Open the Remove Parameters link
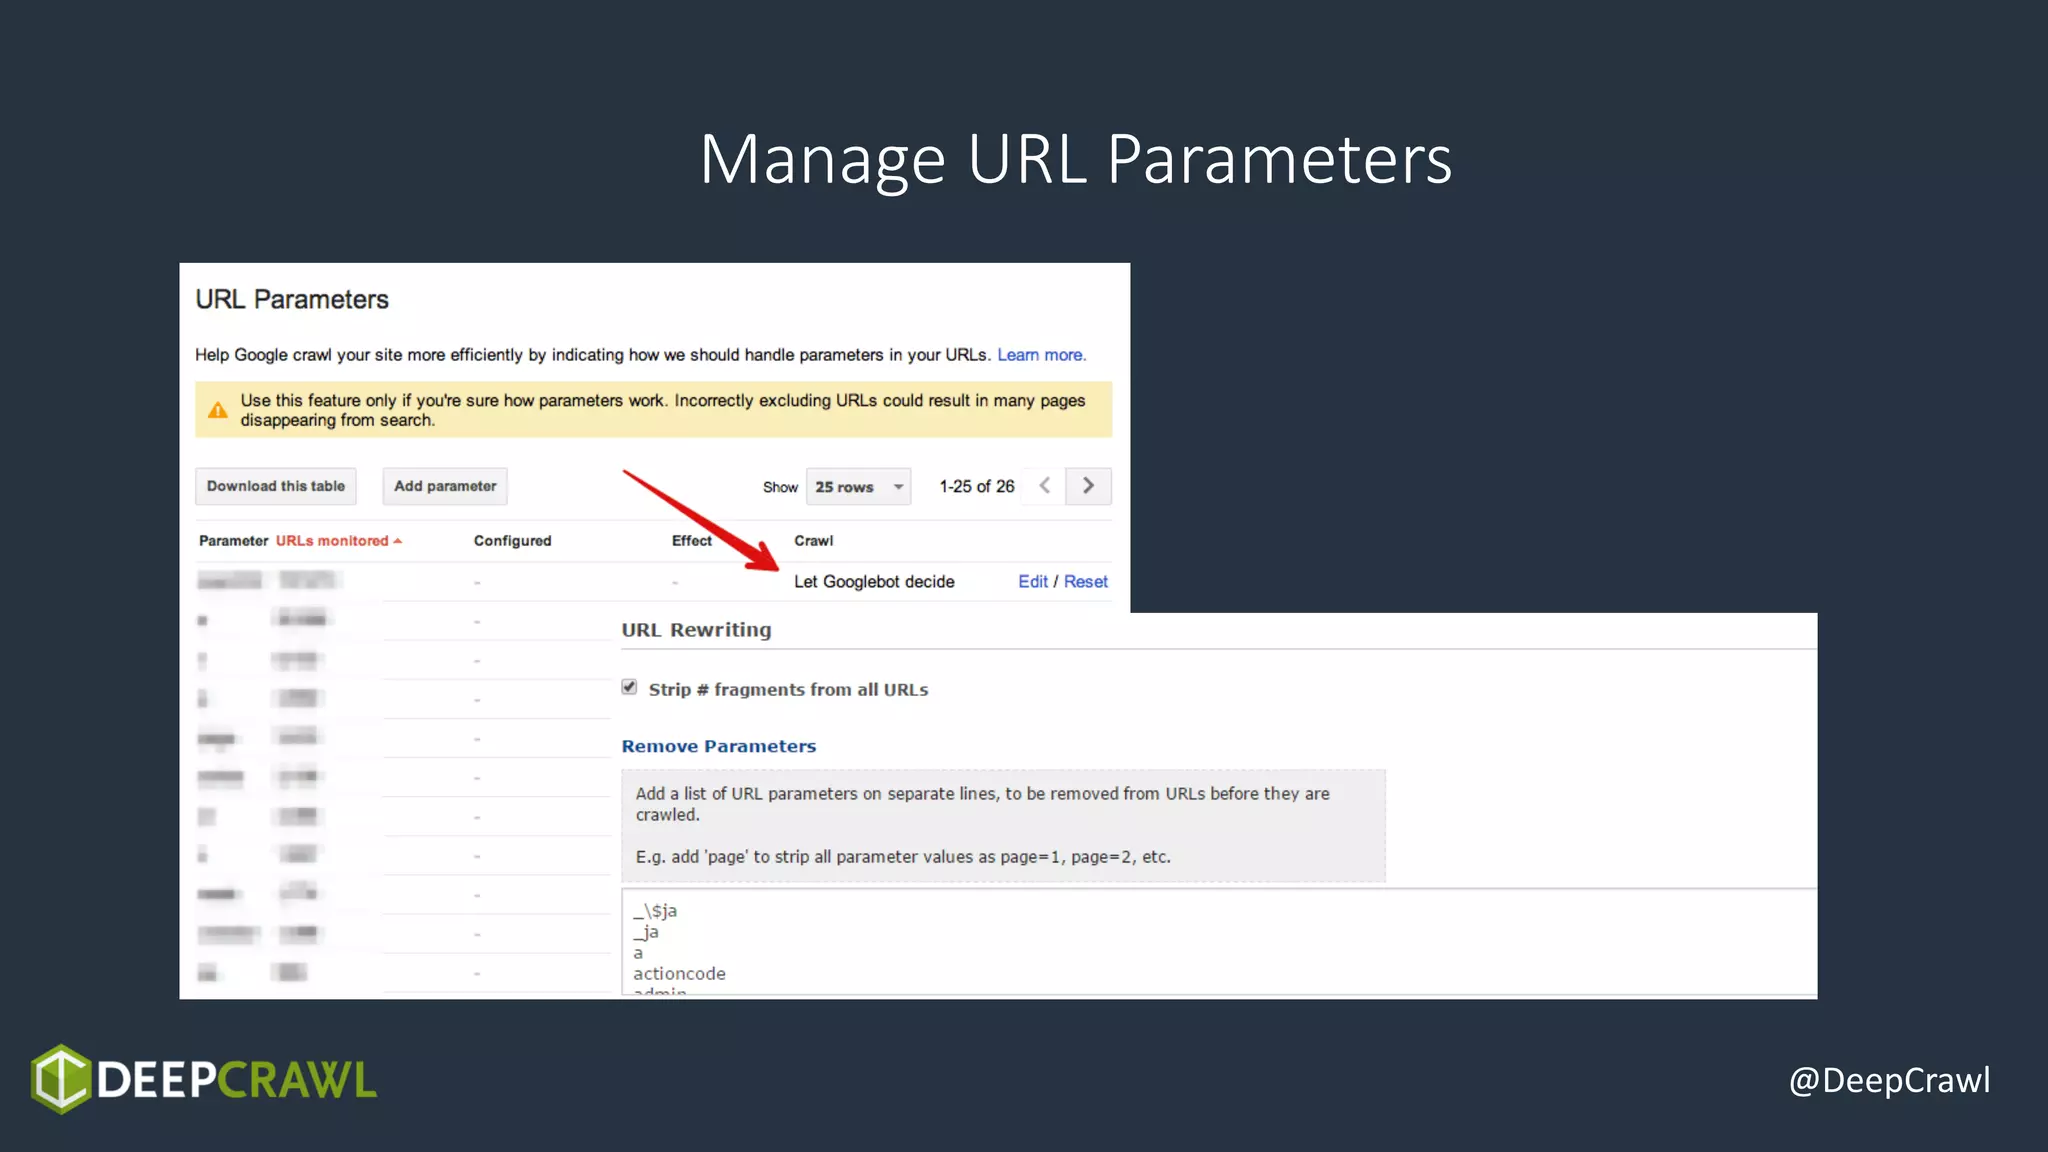The height and width of the screenshot is (1152, 2048). (x=719, y=746)
